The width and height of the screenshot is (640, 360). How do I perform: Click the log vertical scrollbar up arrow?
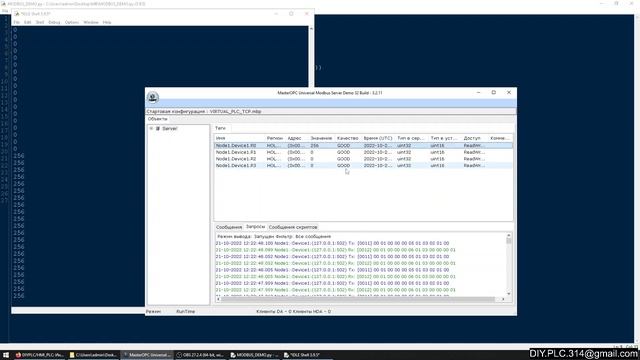(x=509, y=236)
